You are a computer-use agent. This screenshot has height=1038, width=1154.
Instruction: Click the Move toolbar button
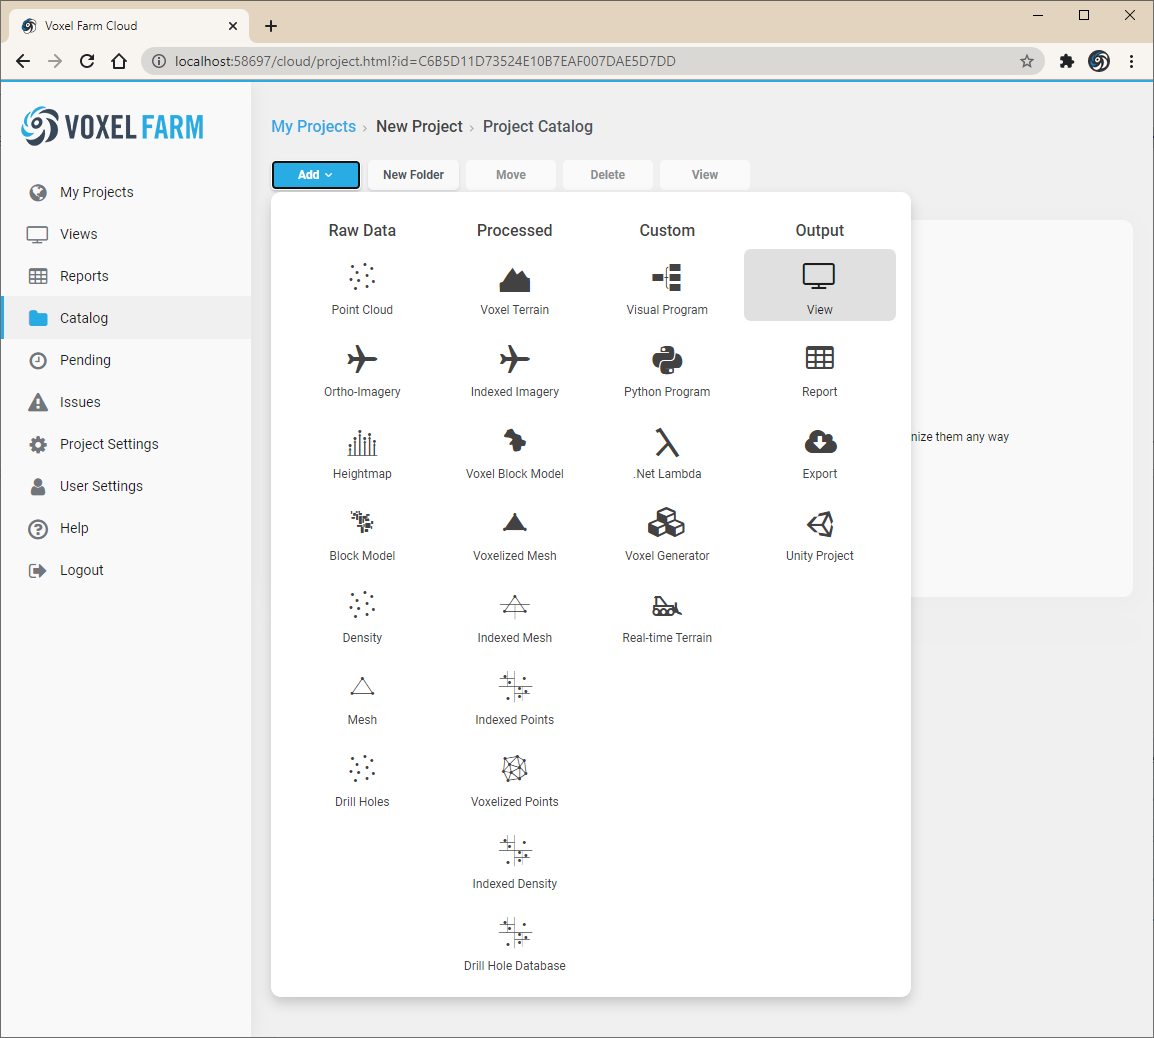511,174
